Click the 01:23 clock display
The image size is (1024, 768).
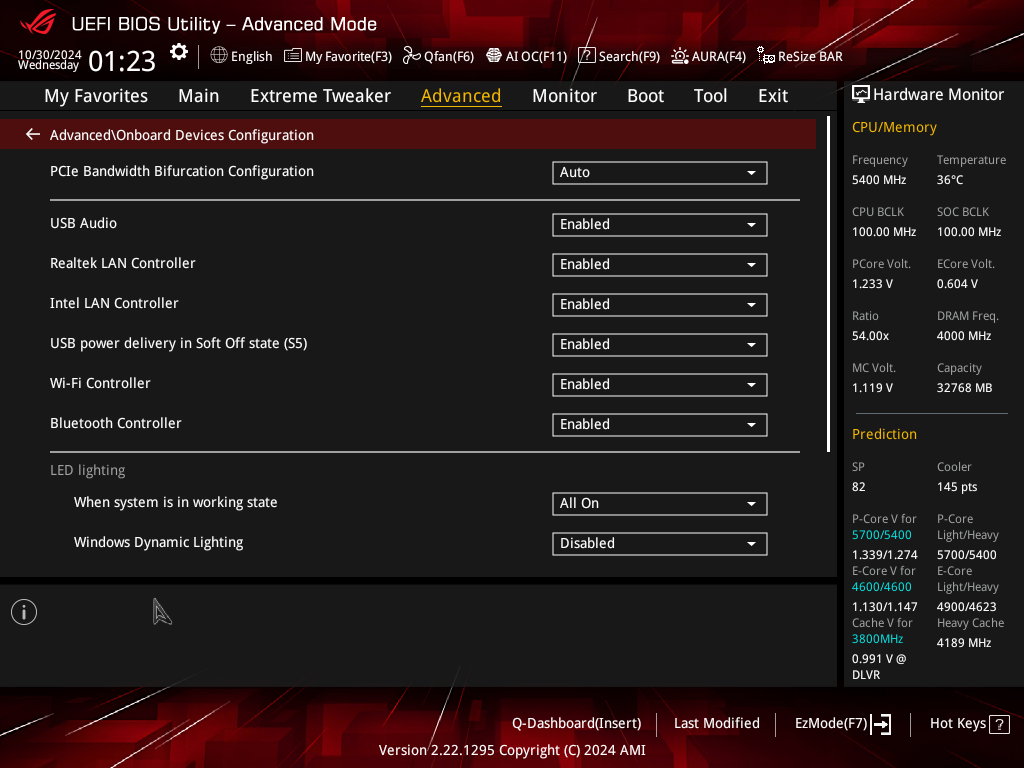click(122, 61)
